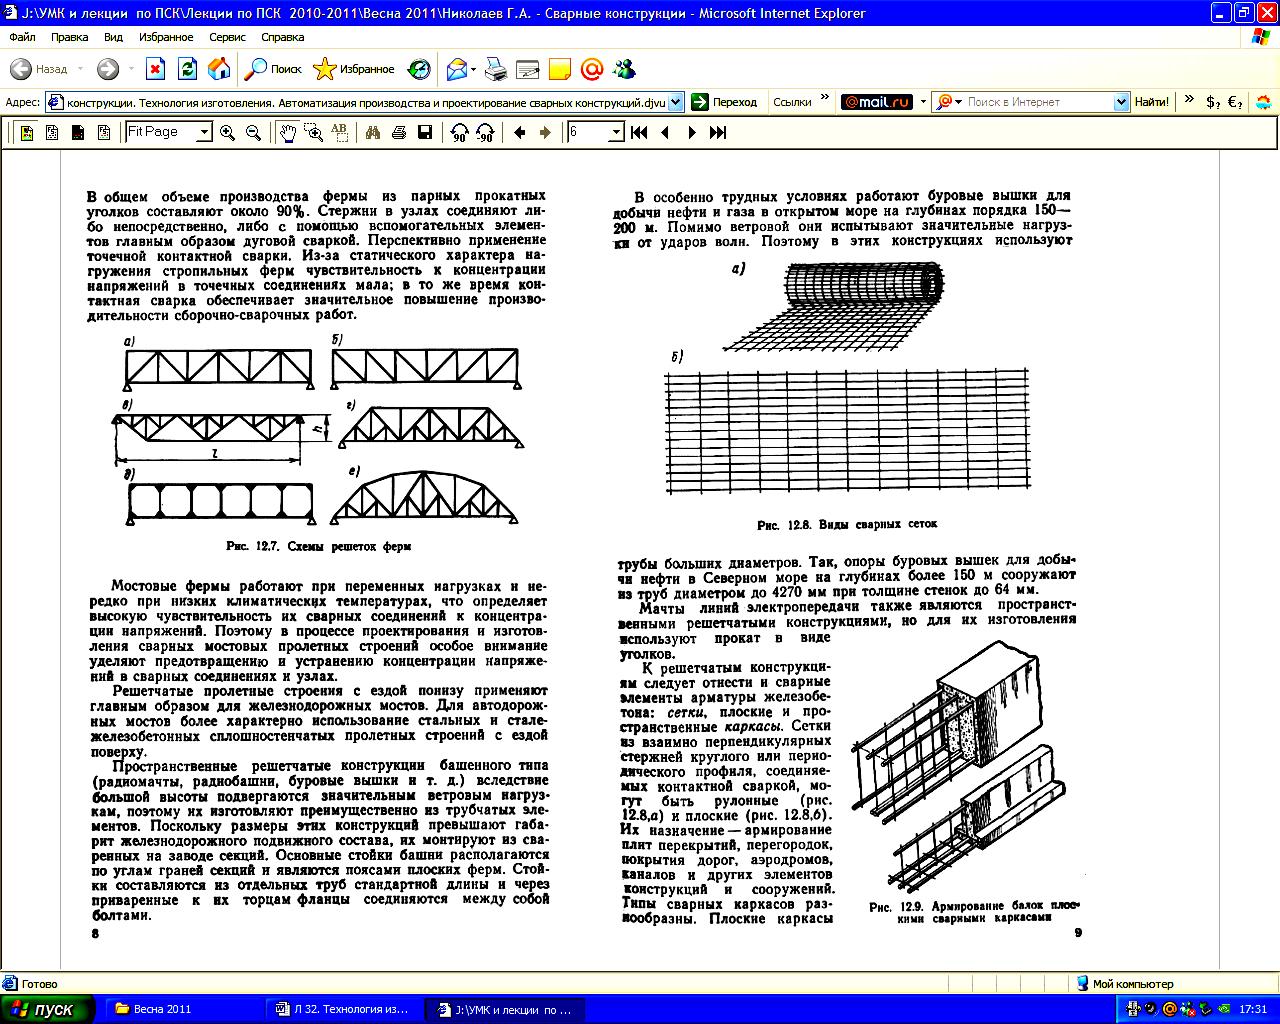Click the 17:31 clock in system tray
The height and width of the screenshot is (1024, 1280).
(x=1253, y=1009)
